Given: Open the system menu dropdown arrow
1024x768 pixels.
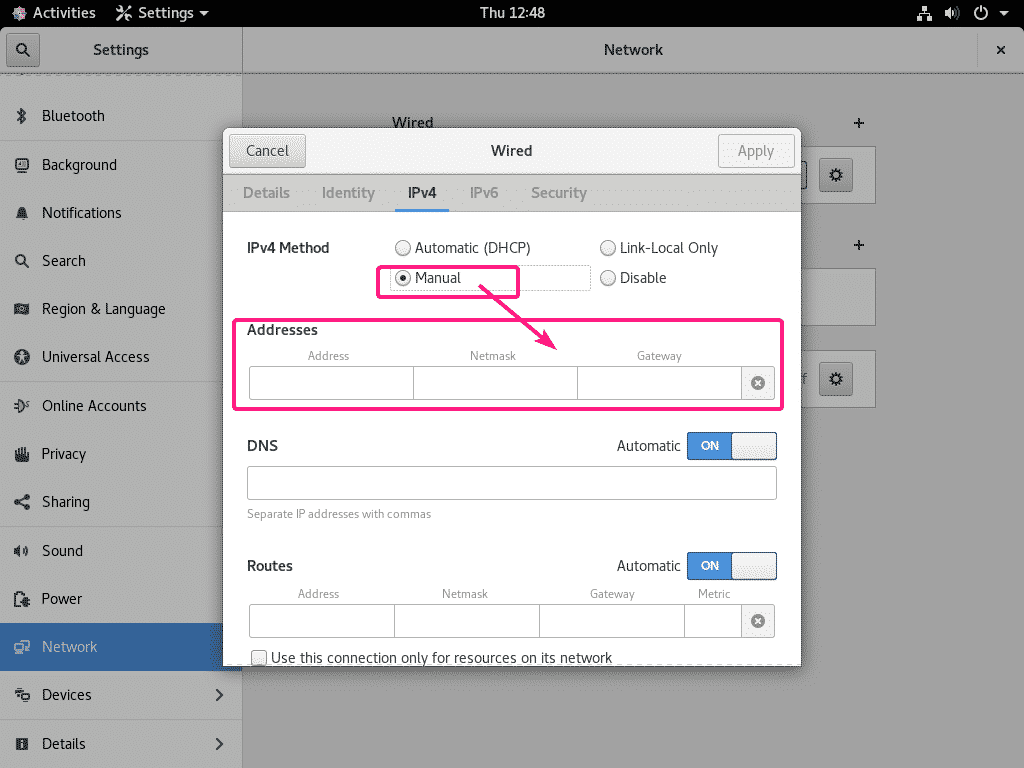Looking at the screenshot, I should (1004, 13).
